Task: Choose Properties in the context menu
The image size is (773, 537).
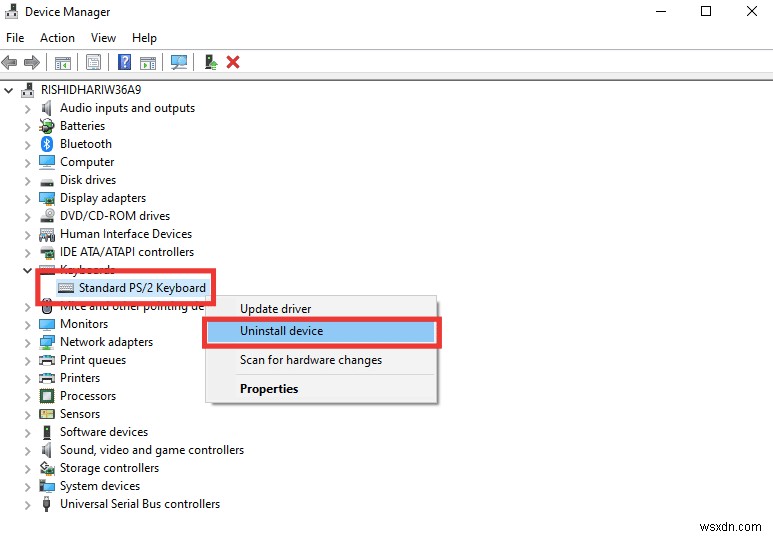Action: [x=321, y=389]
